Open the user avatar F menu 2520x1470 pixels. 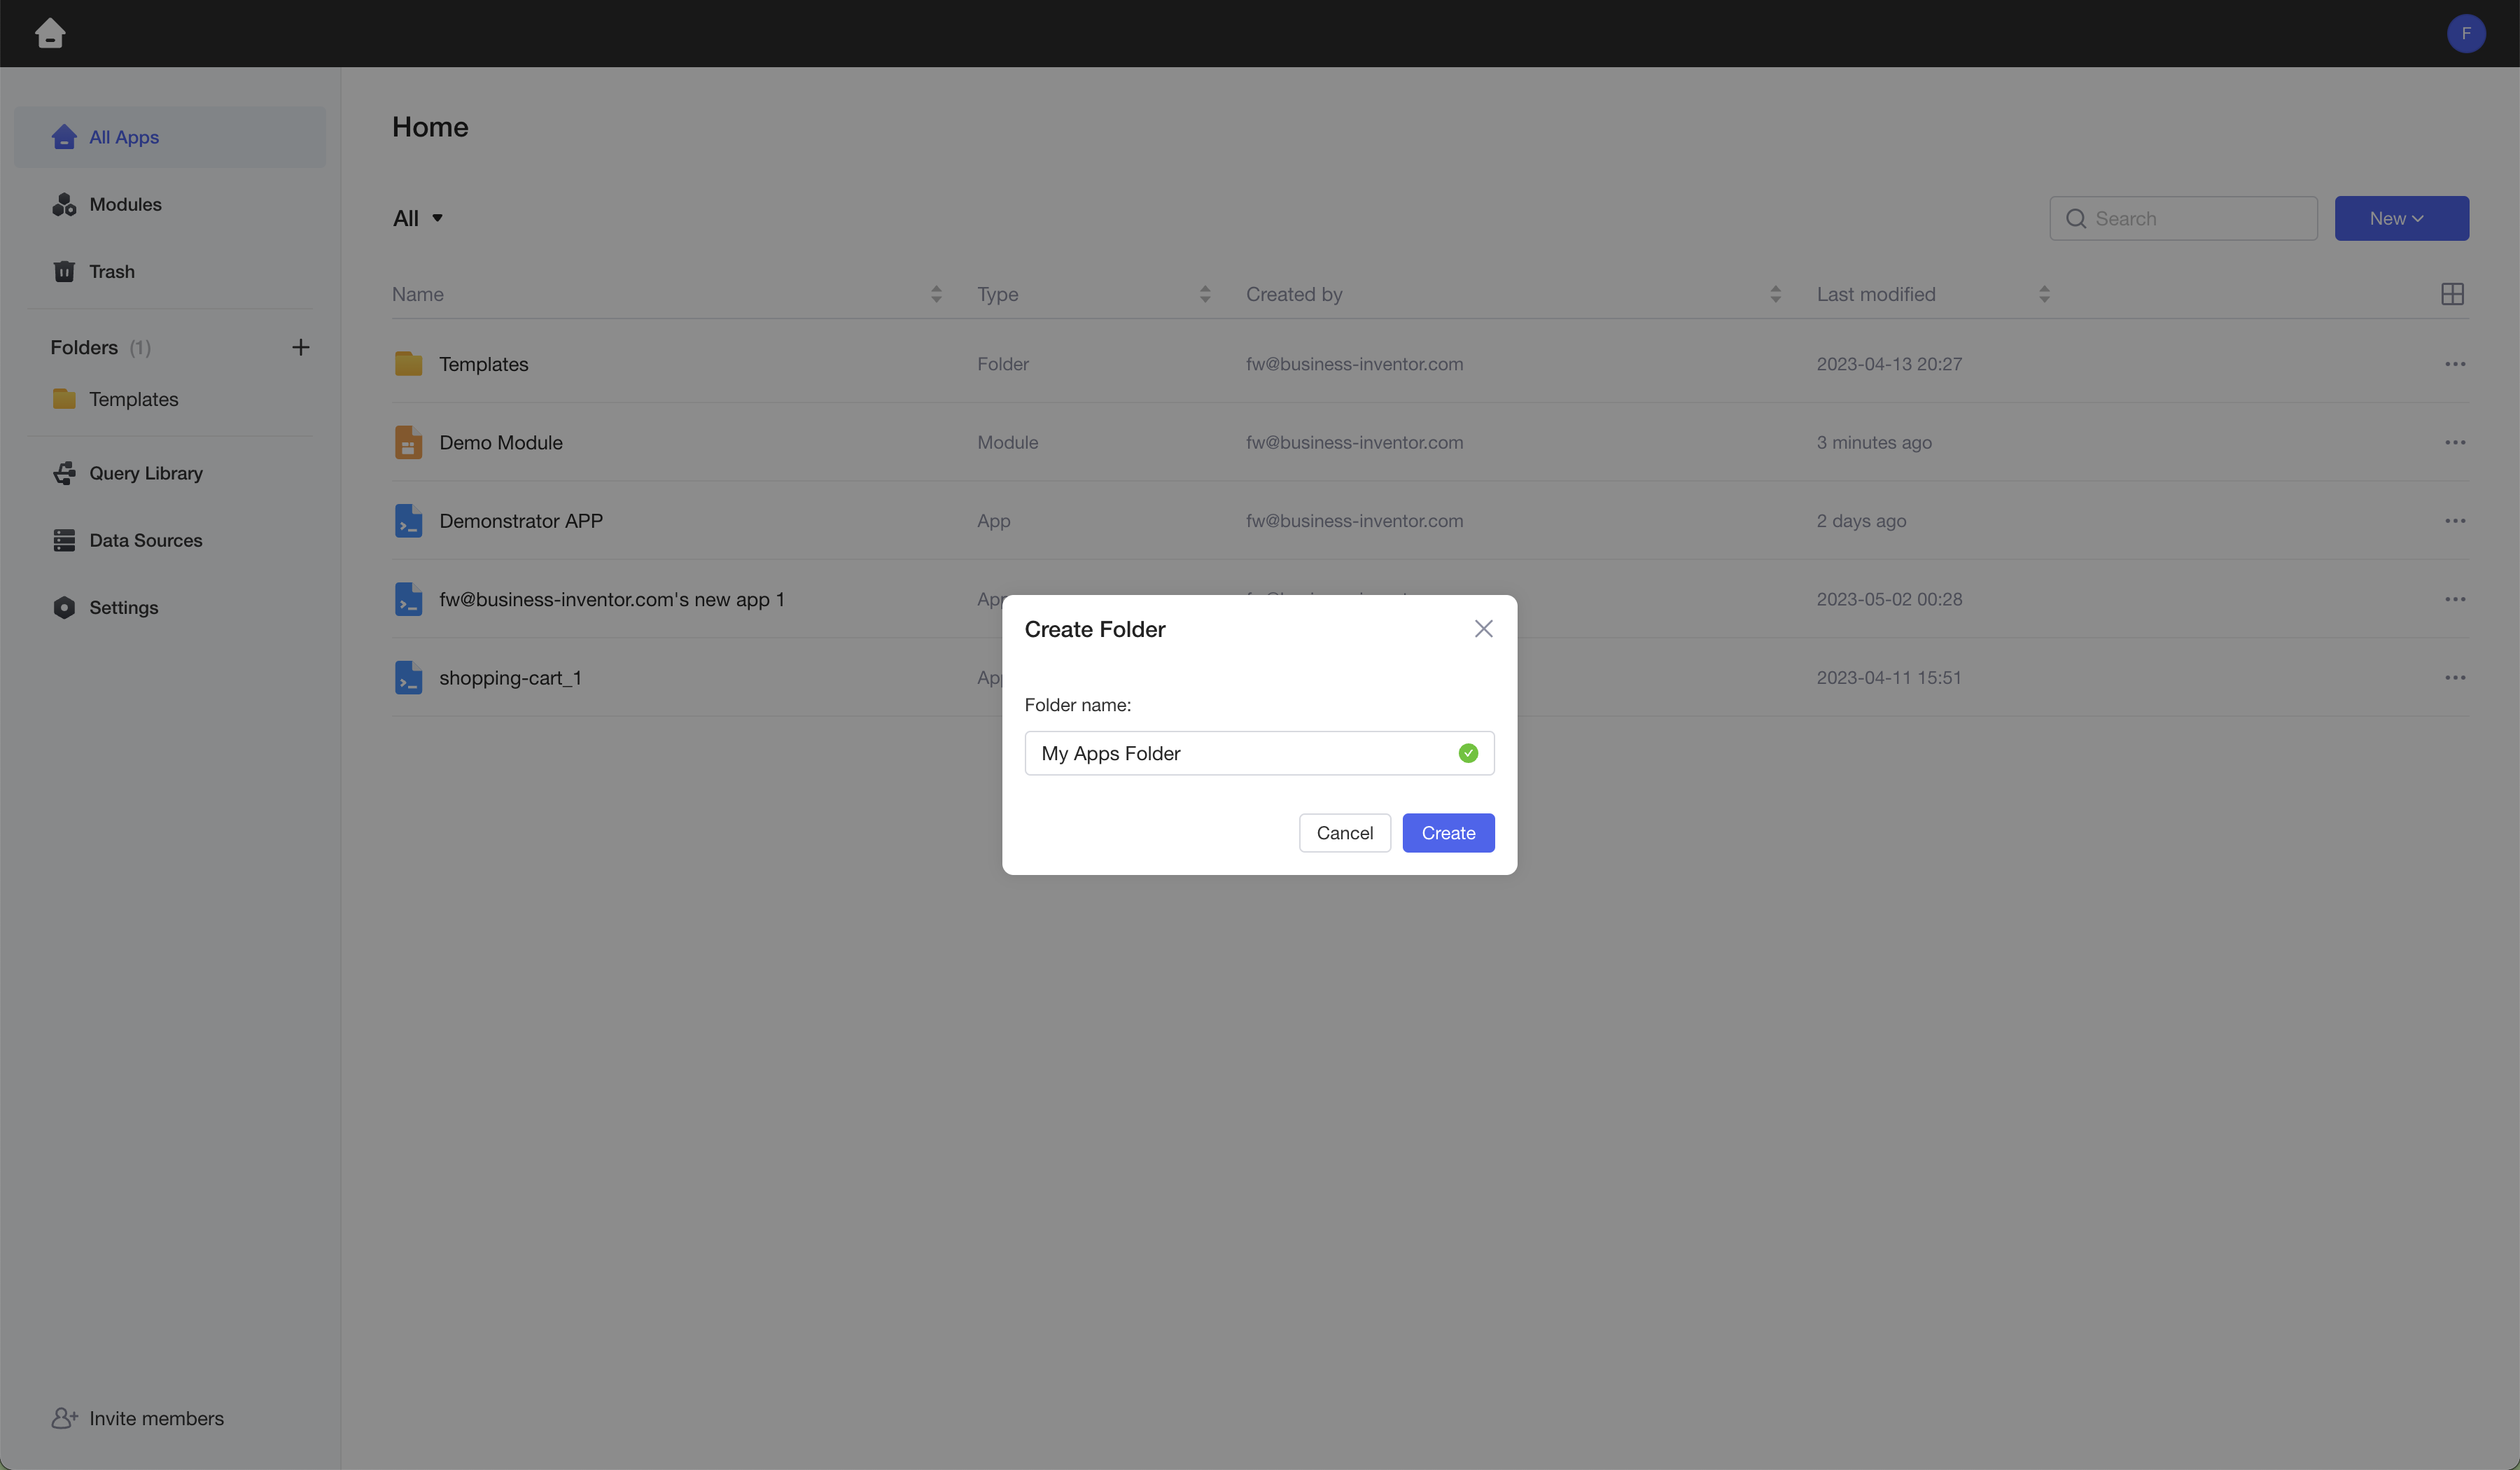[2465, 33]
